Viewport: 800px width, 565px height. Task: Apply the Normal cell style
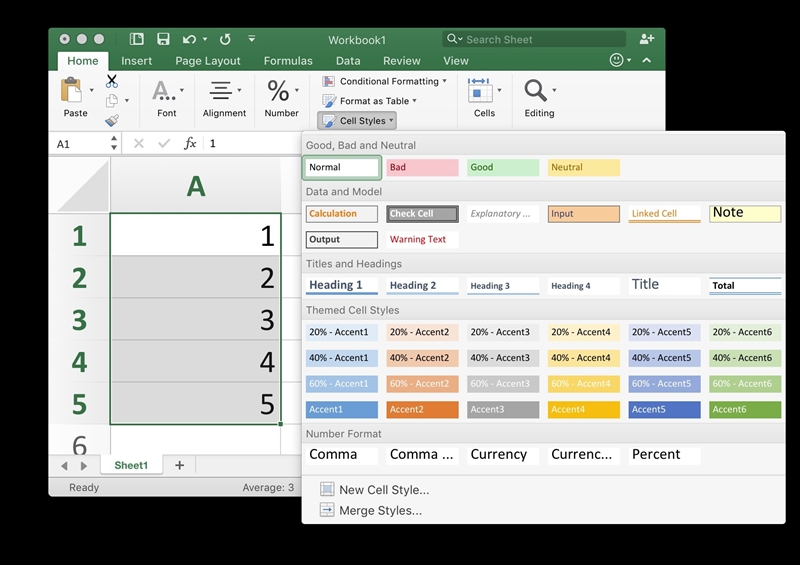tap(342, 167)
